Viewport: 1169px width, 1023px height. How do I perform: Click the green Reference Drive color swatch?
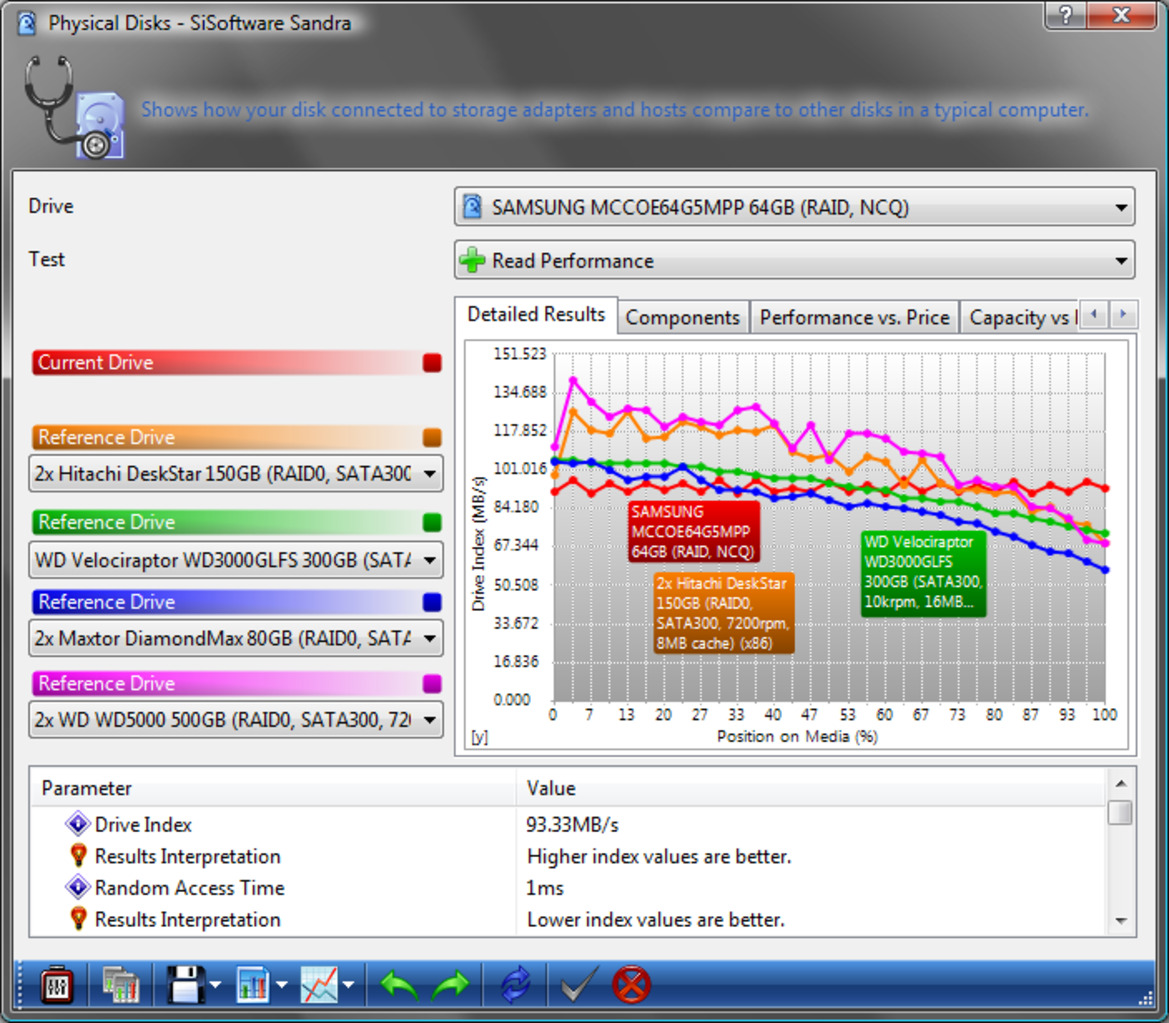pos(432,522)
